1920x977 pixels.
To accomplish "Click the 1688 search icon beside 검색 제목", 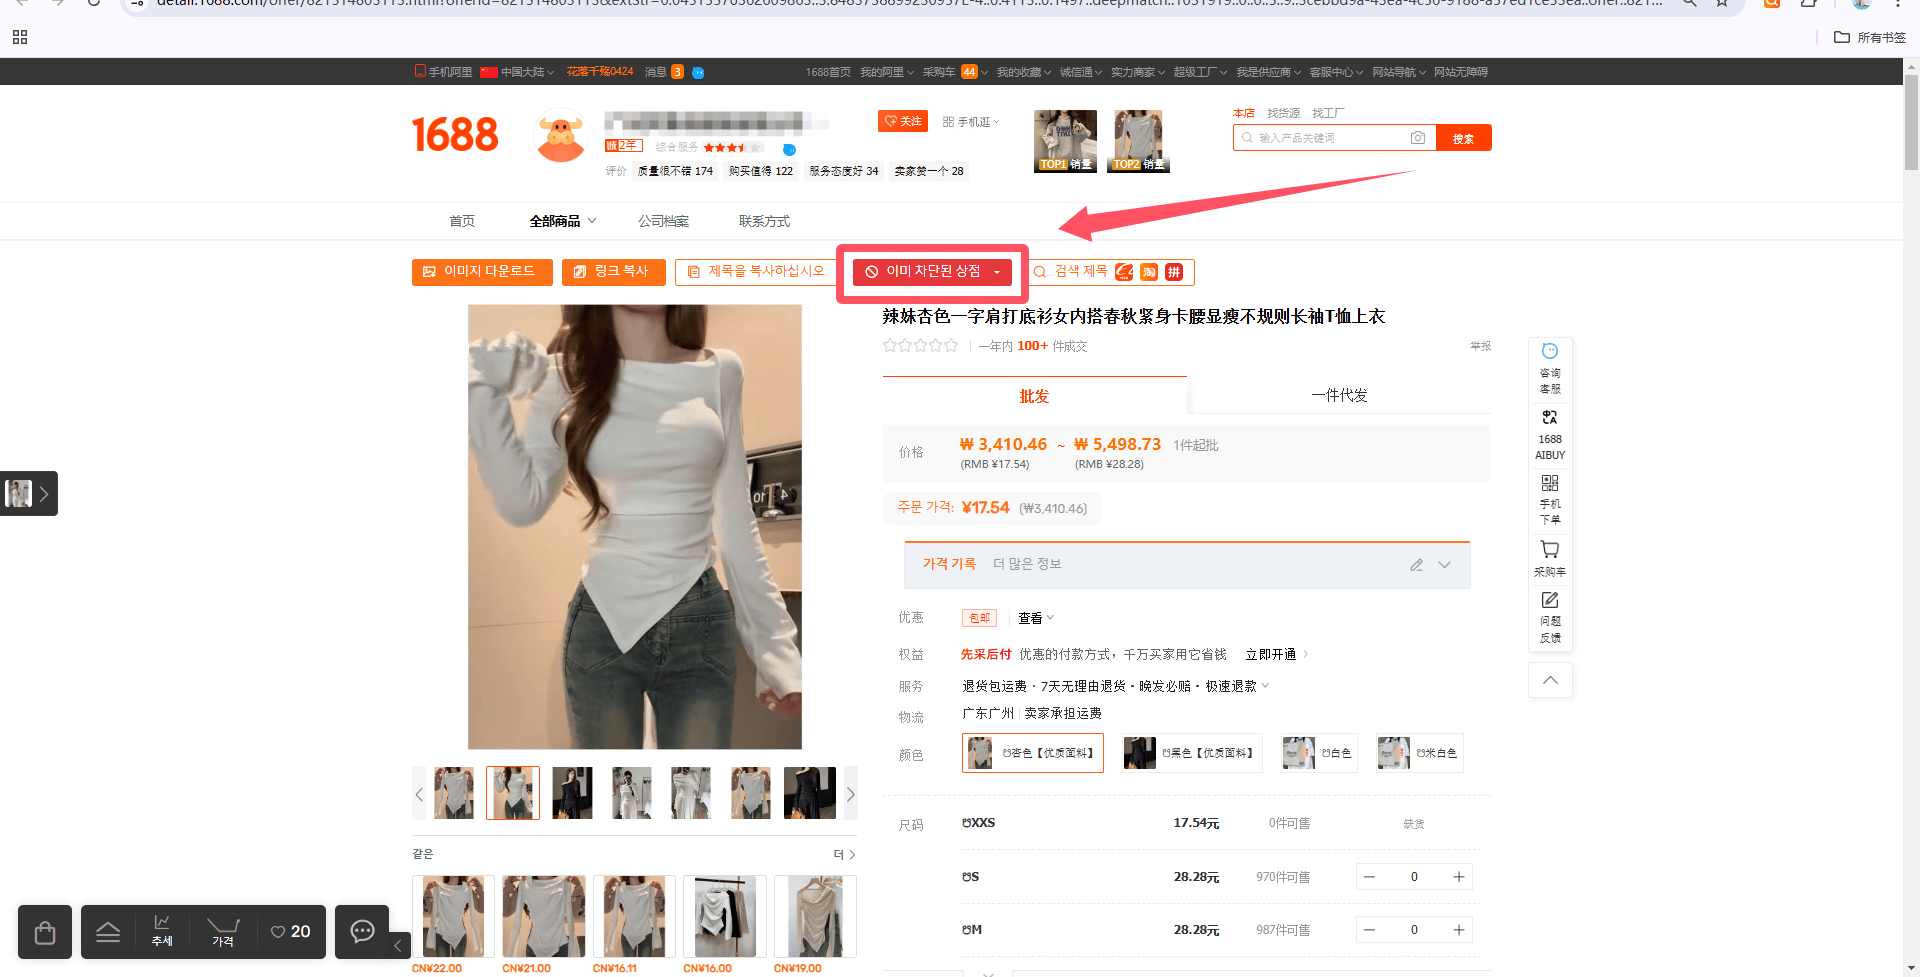I will [1124, 272].
